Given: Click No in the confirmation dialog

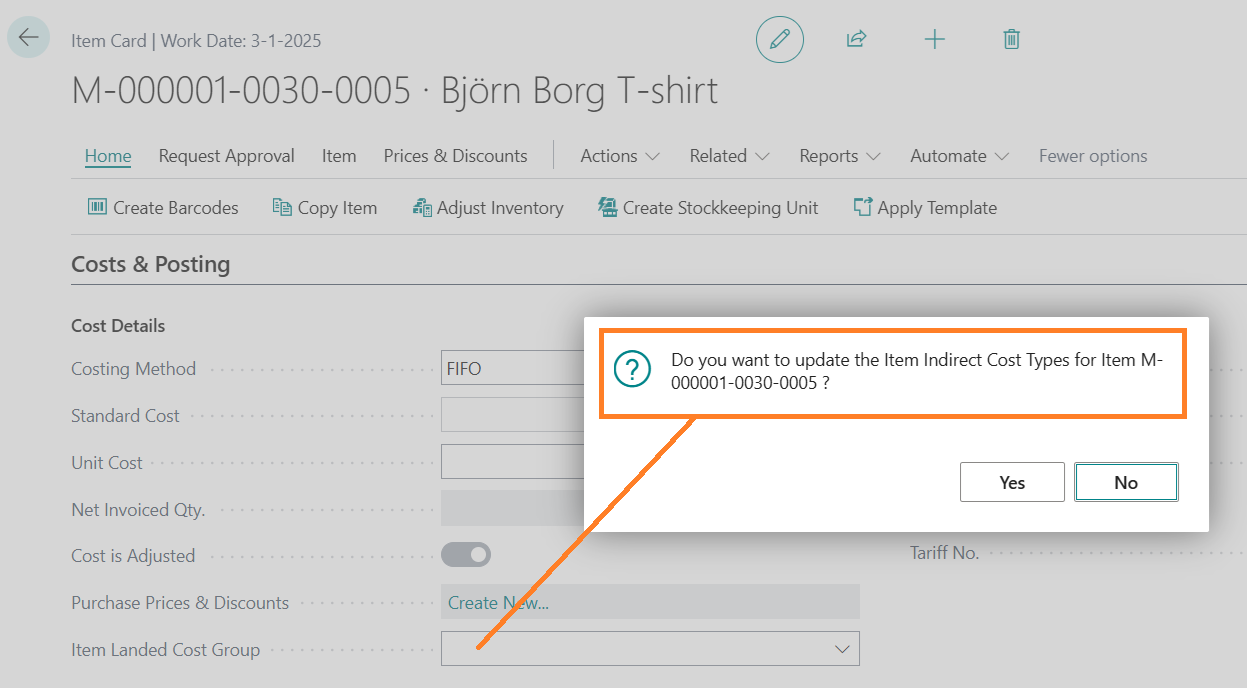Looking at the screenshot, I should click(x=1126, y=482).
